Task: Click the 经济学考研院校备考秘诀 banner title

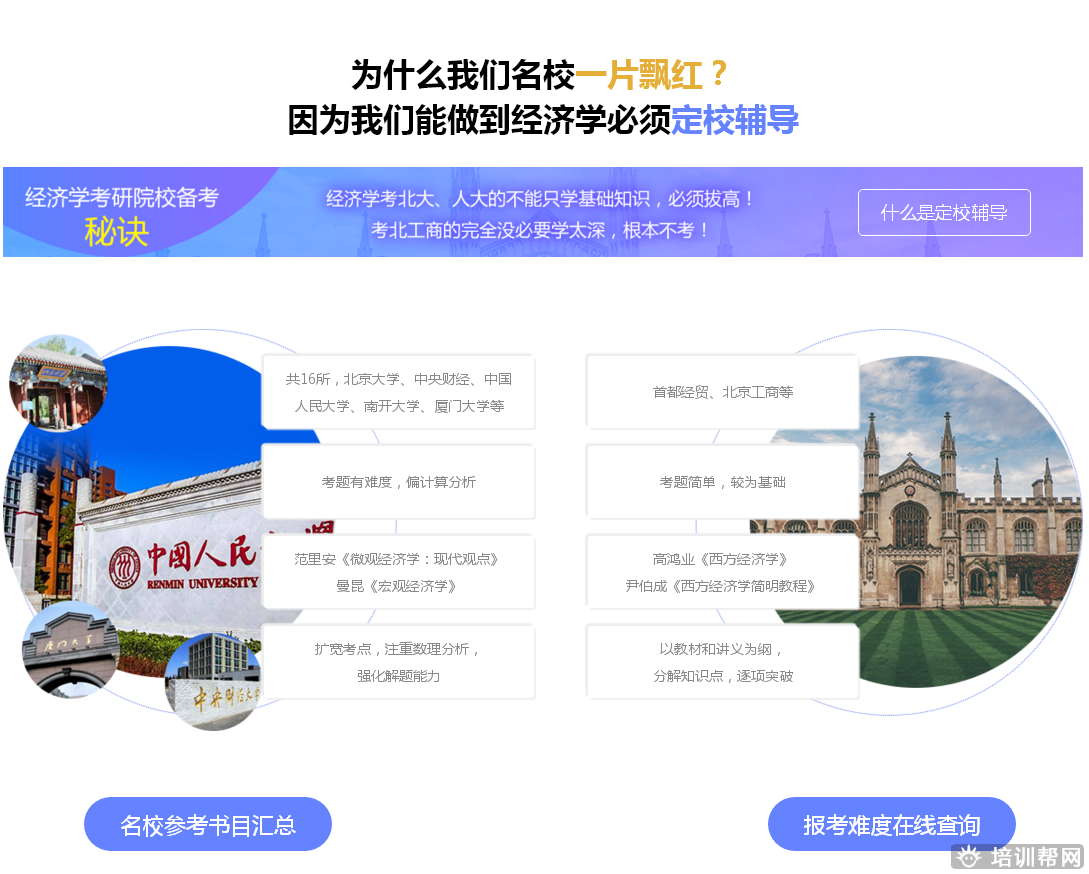Action: click(121, 215)
